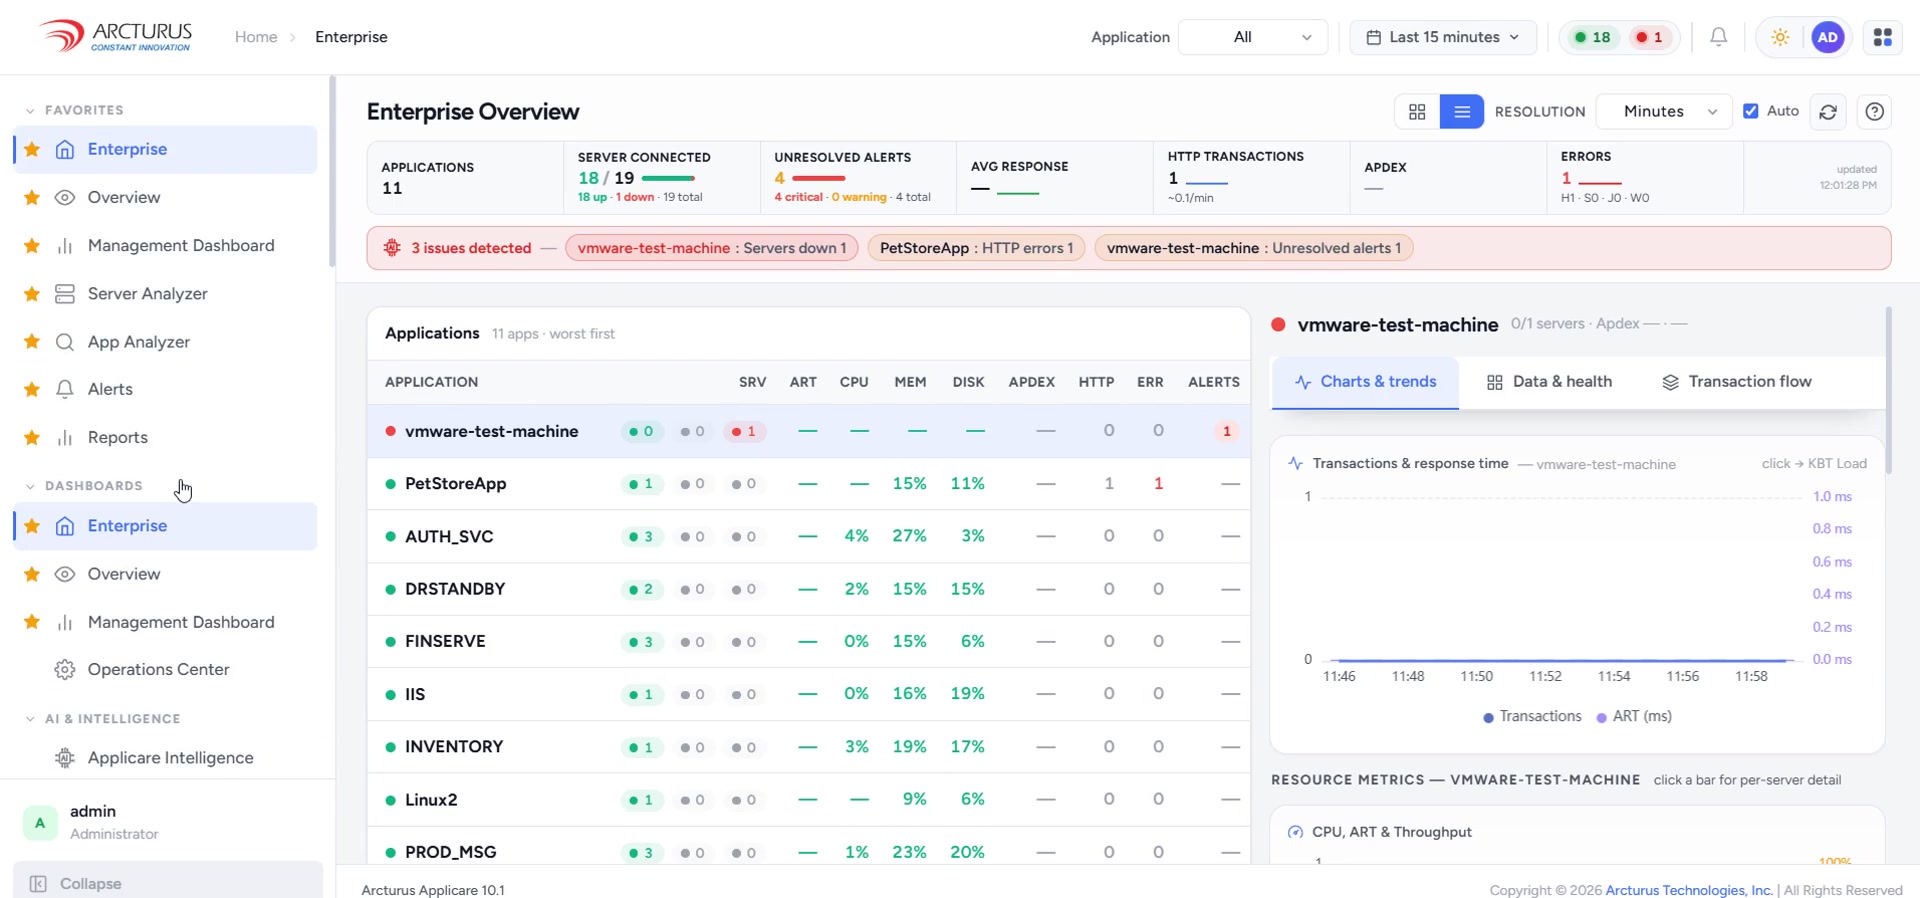Click the Unresolved alerts 1 issue chip
This screenshot has width=1920, height=898.
tap(1254, 248)
